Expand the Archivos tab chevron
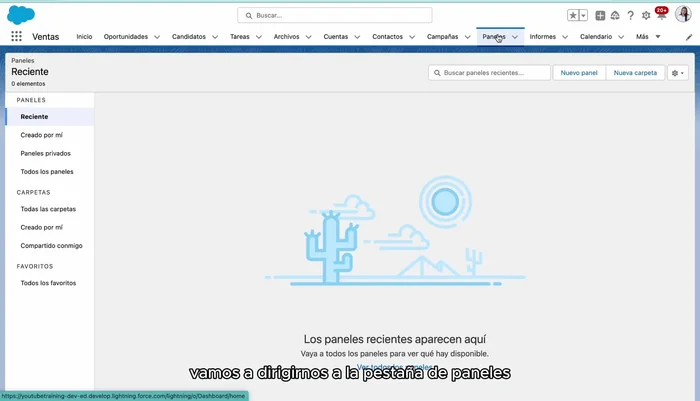The height and width of the screenshot is (401, 700). tap(308, 37)
